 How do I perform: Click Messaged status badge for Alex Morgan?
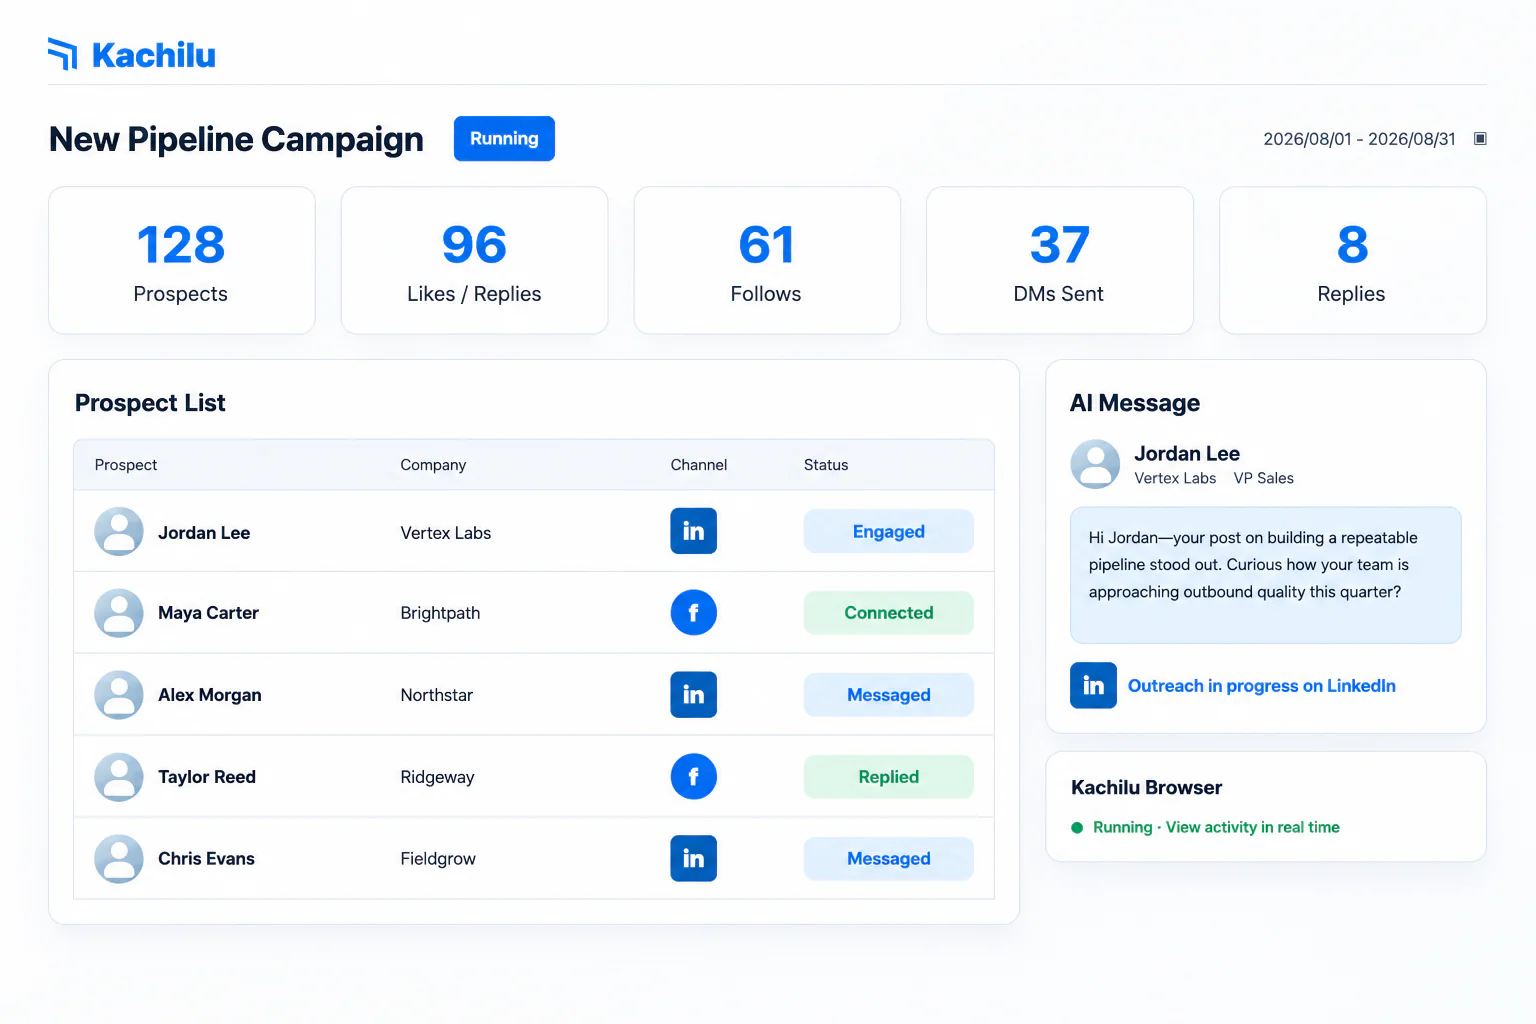(888, 695)
